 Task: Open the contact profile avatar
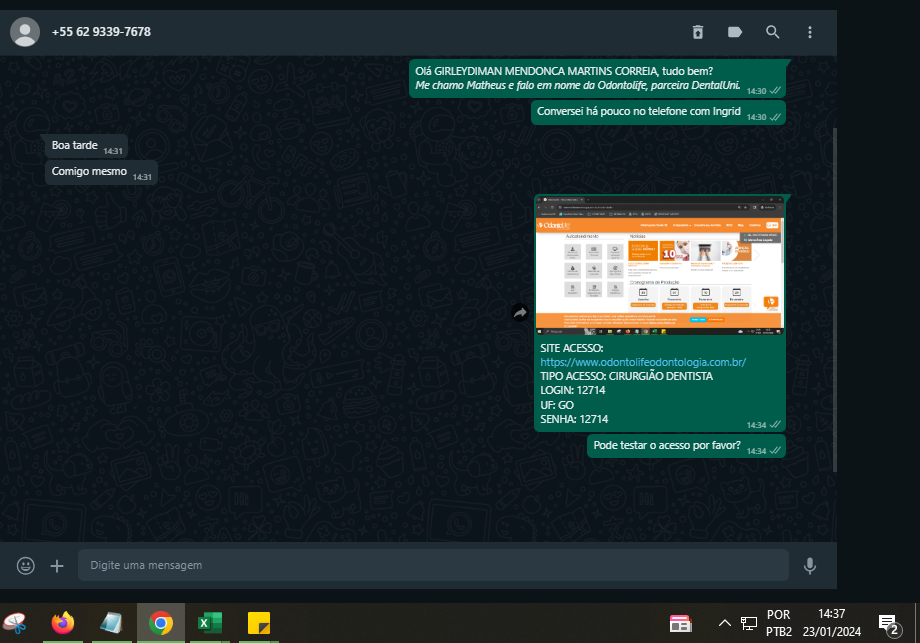[x=25, y=32]
